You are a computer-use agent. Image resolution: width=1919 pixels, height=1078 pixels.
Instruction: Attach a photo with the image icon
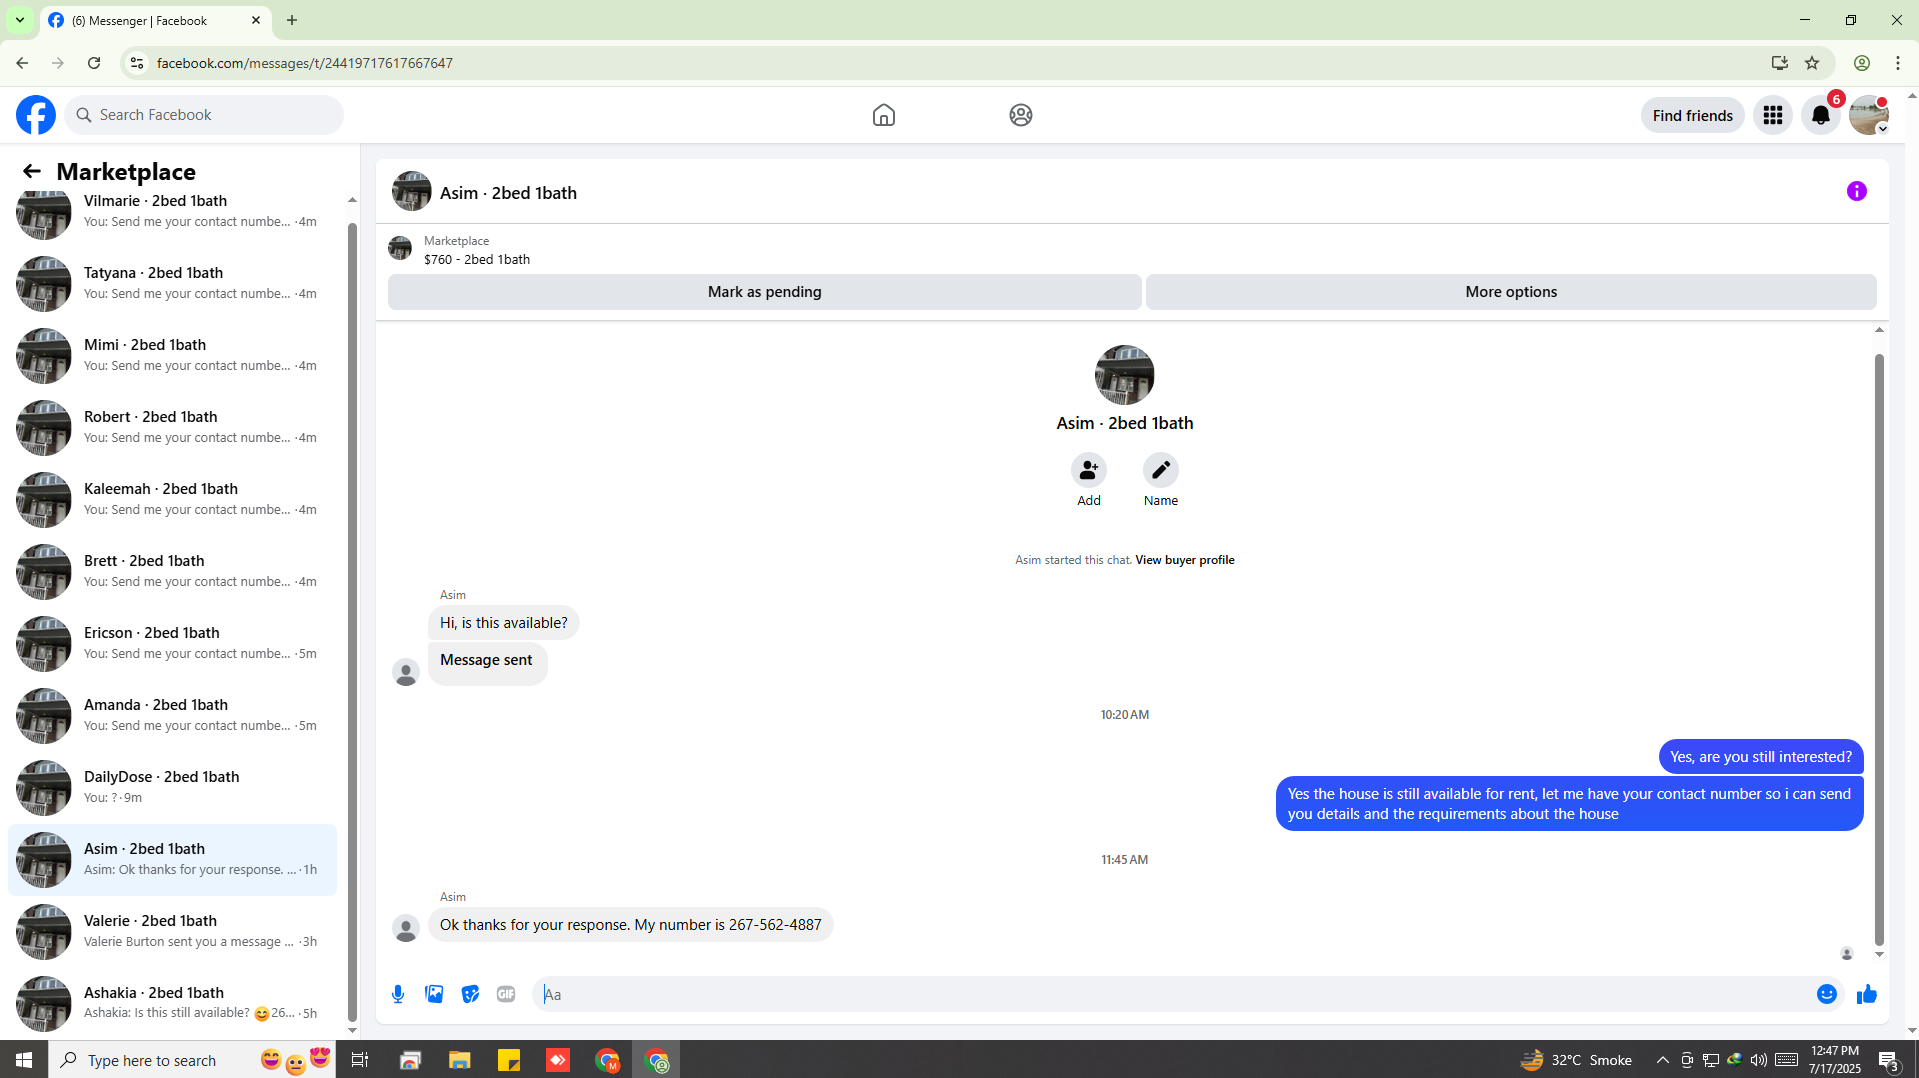click(434, 994)
